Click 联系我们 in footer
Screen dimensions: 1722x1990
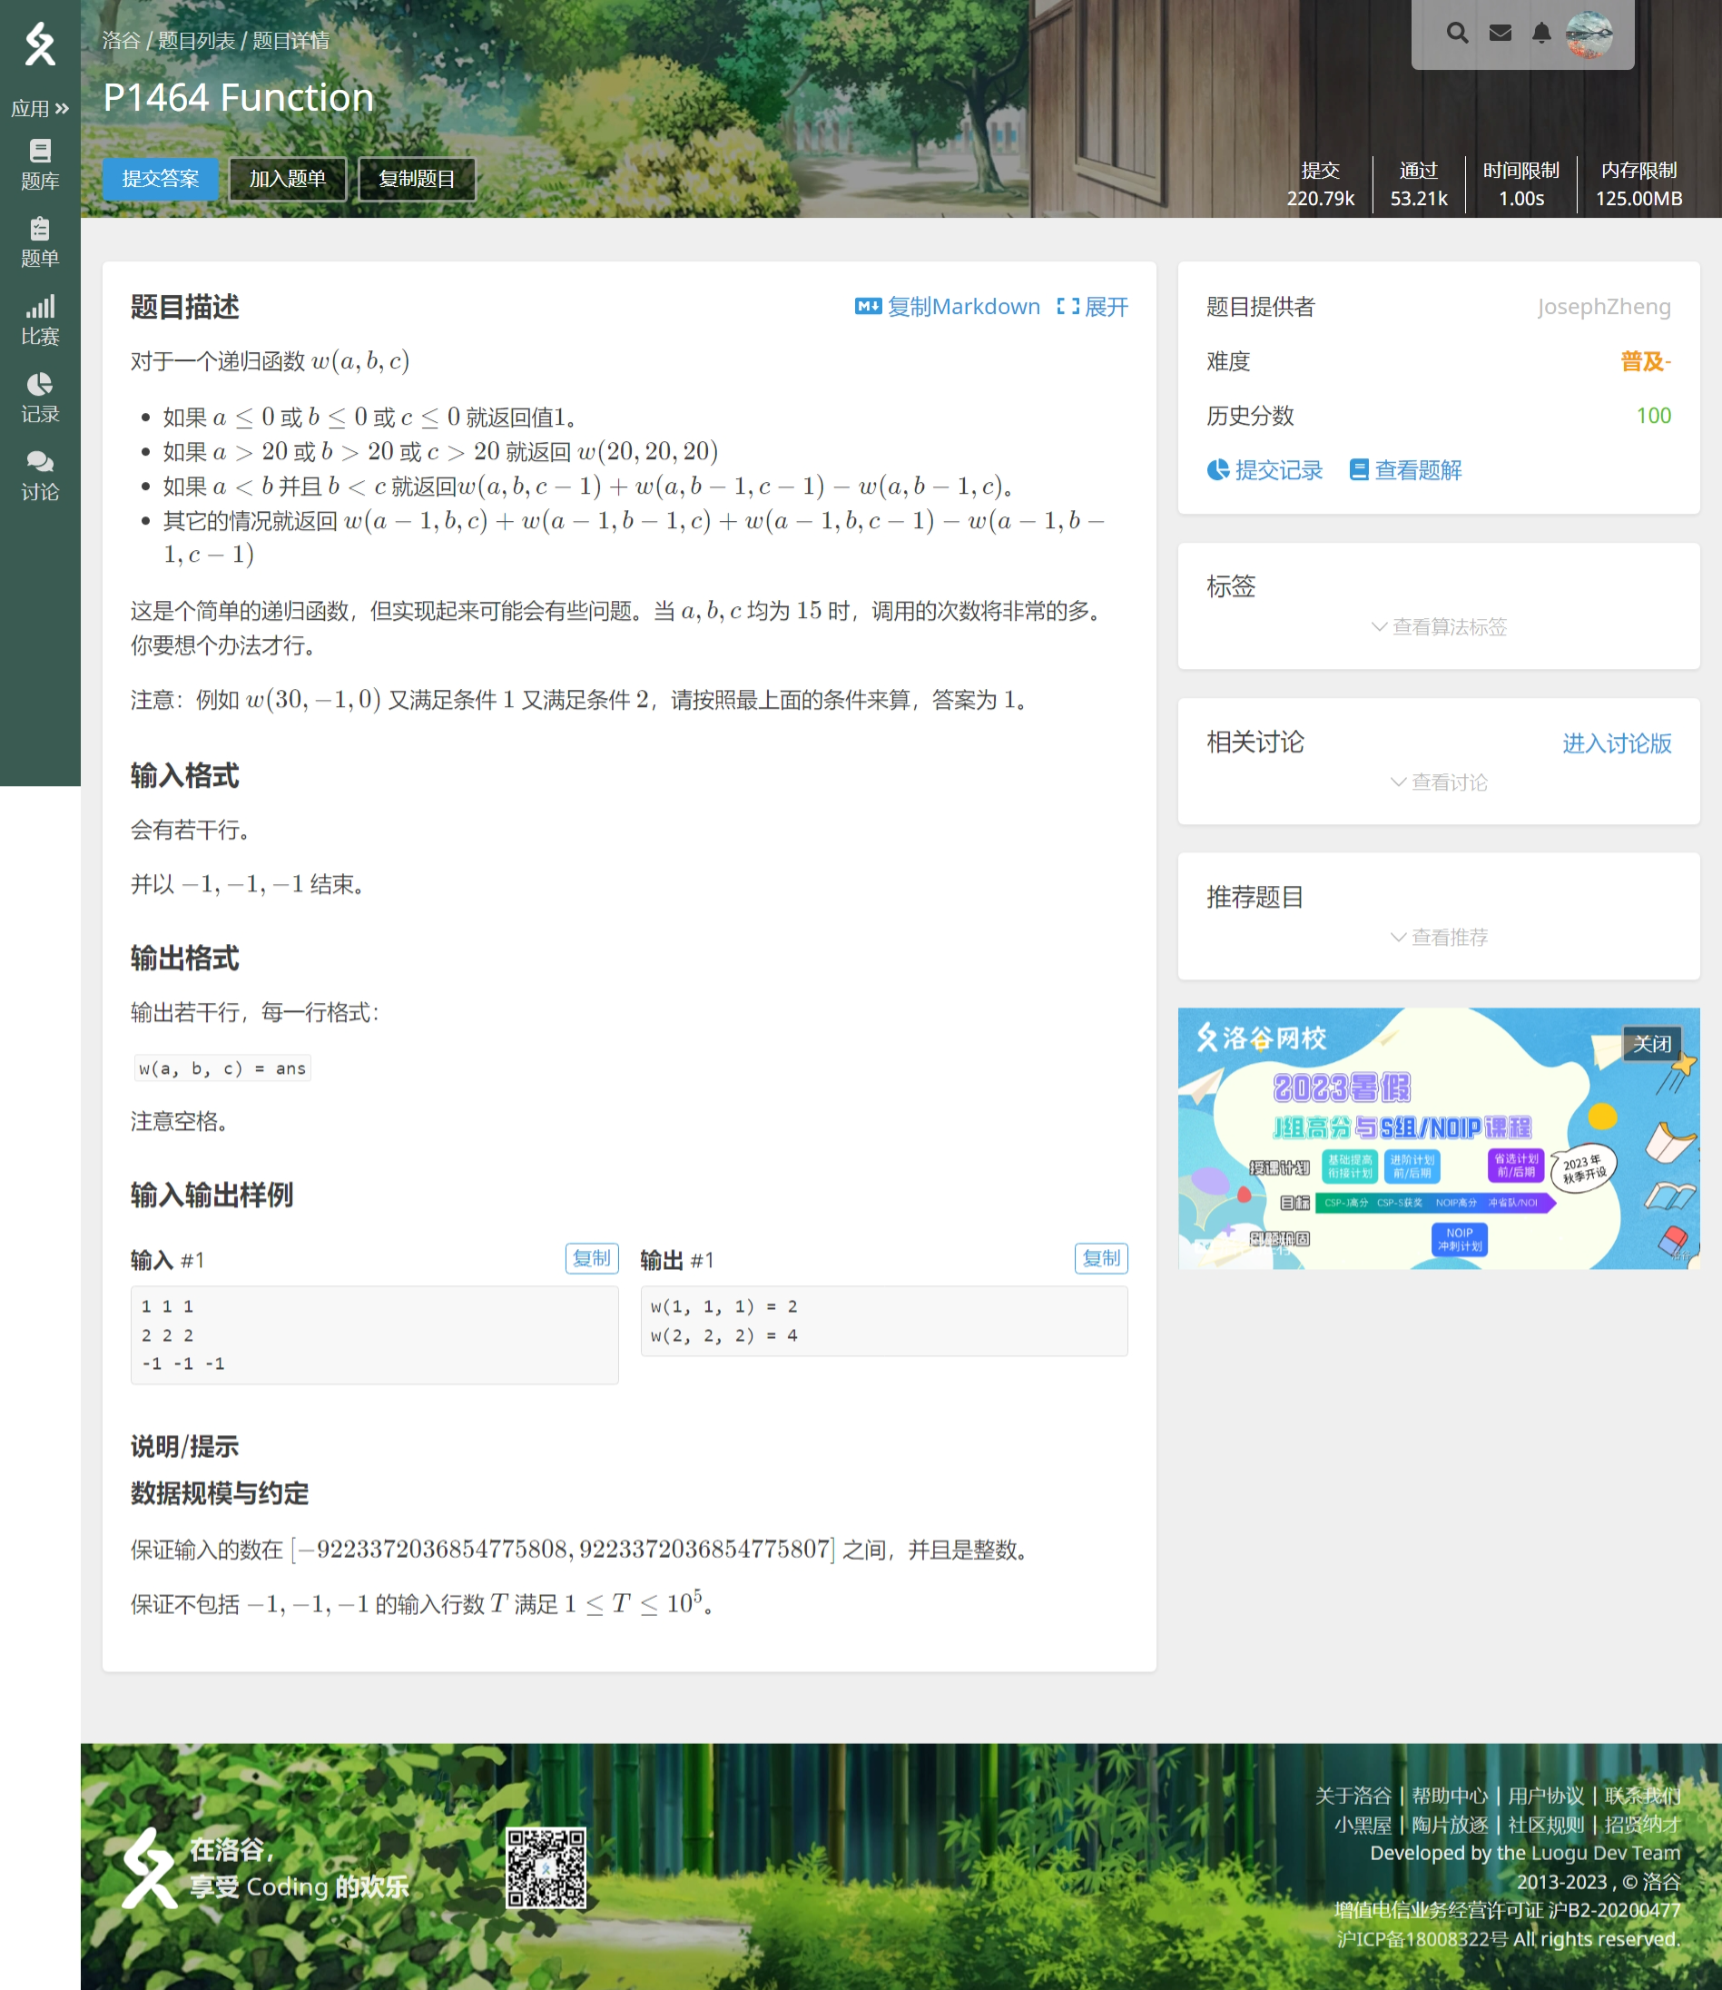tap(1642, 1796)
